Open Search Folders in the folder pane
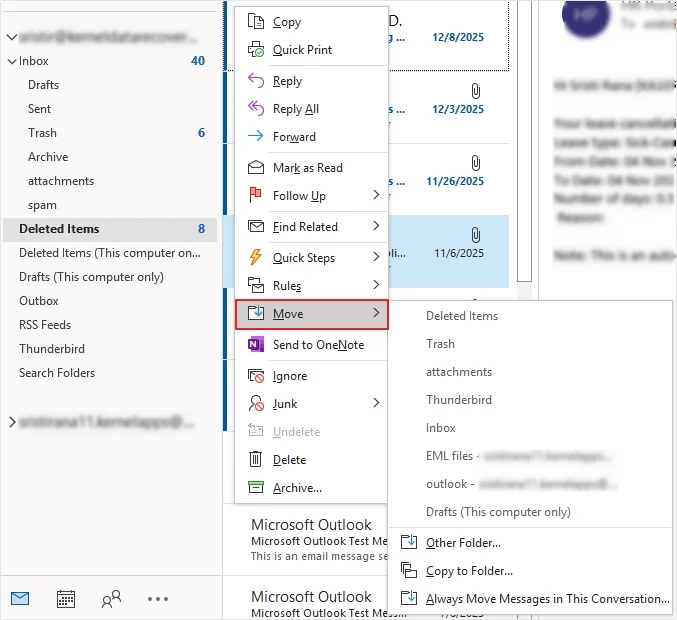This screenshot has height=620, width=677. pyautogui.click(x=57, y=373)
